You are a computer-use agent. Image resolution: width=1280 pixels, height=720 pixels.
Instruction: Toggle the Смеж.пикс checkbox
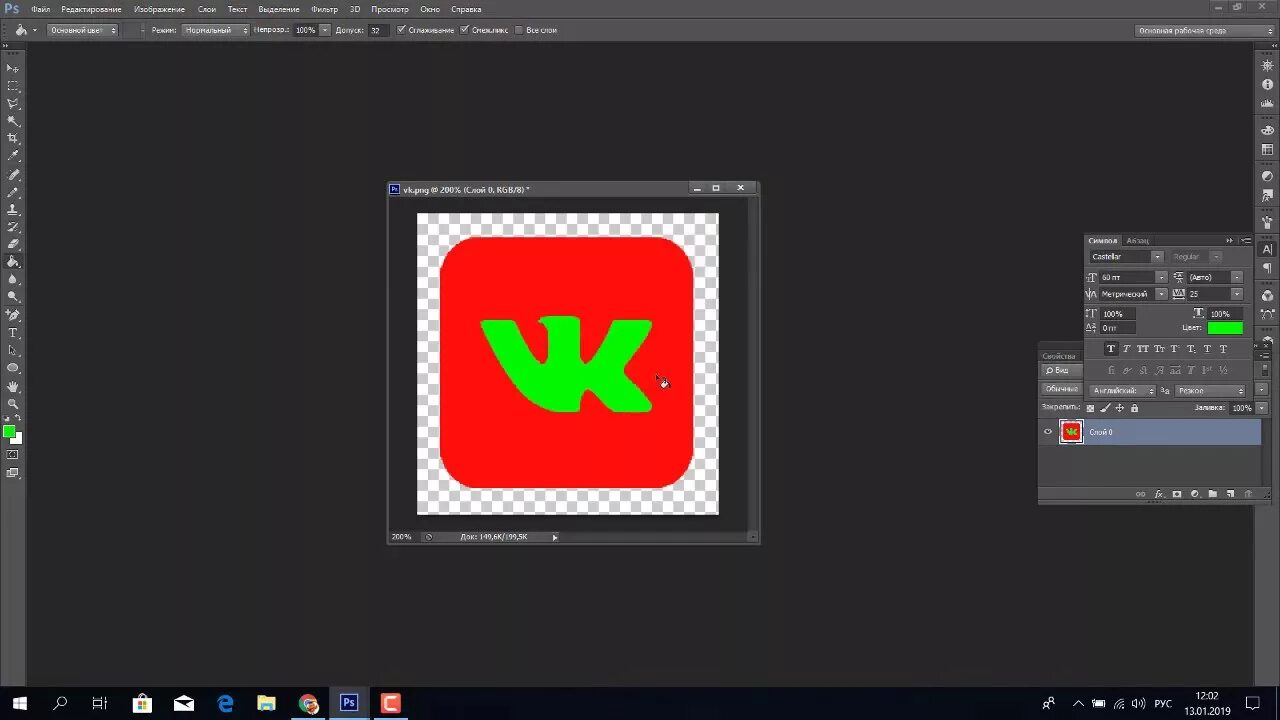pyautogui.click(x=465, y=30)
